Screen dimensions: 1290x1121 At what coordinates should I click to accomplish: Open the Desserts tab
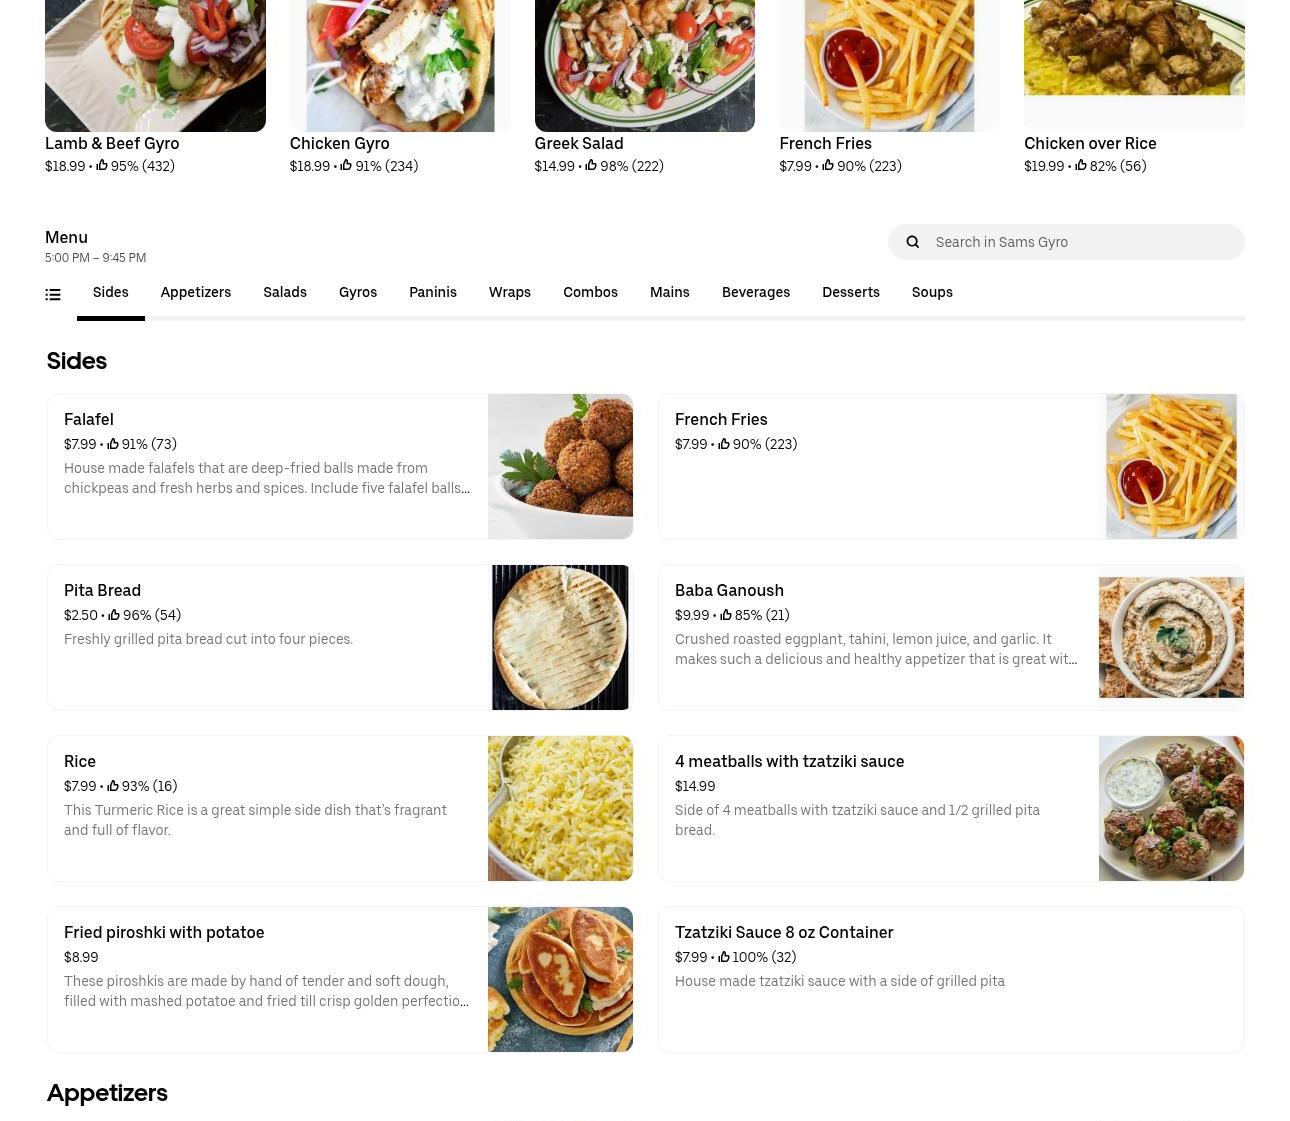(x=851, y=292)
